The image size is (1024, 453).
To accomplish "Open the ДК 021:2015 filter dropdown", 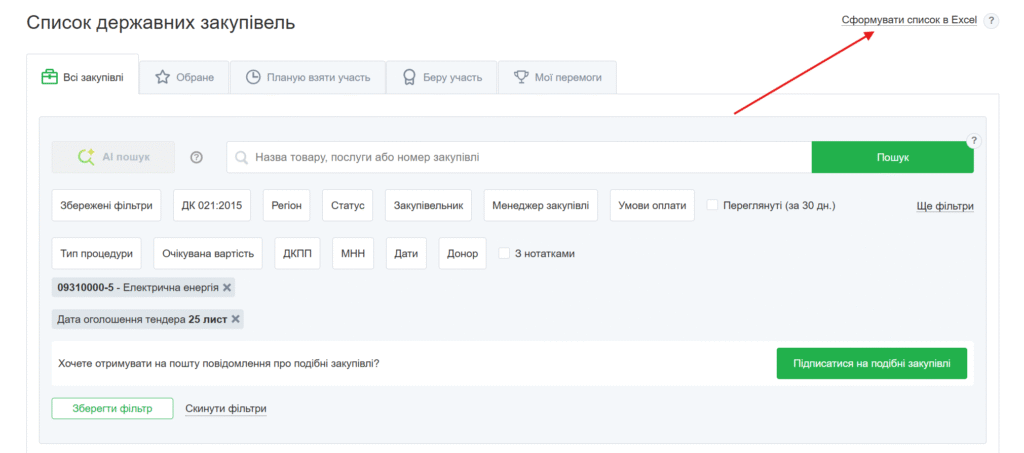I will coord(212,205).
